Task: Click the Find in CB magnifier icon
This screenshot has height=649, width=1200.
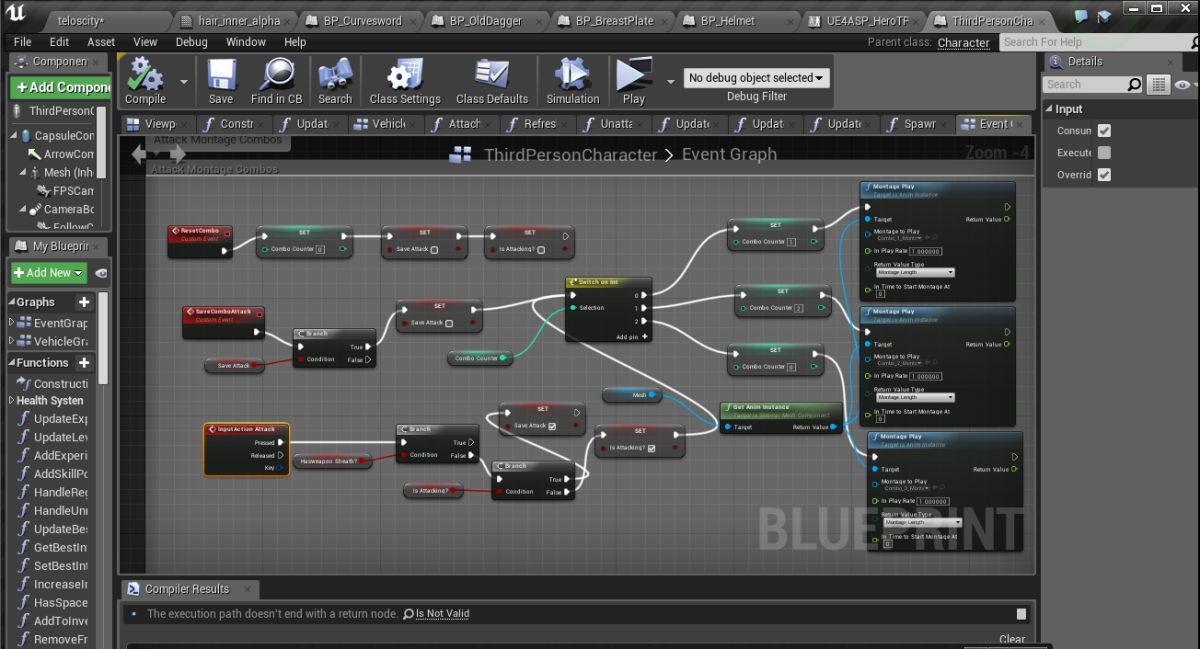Action: pos(276,74)
